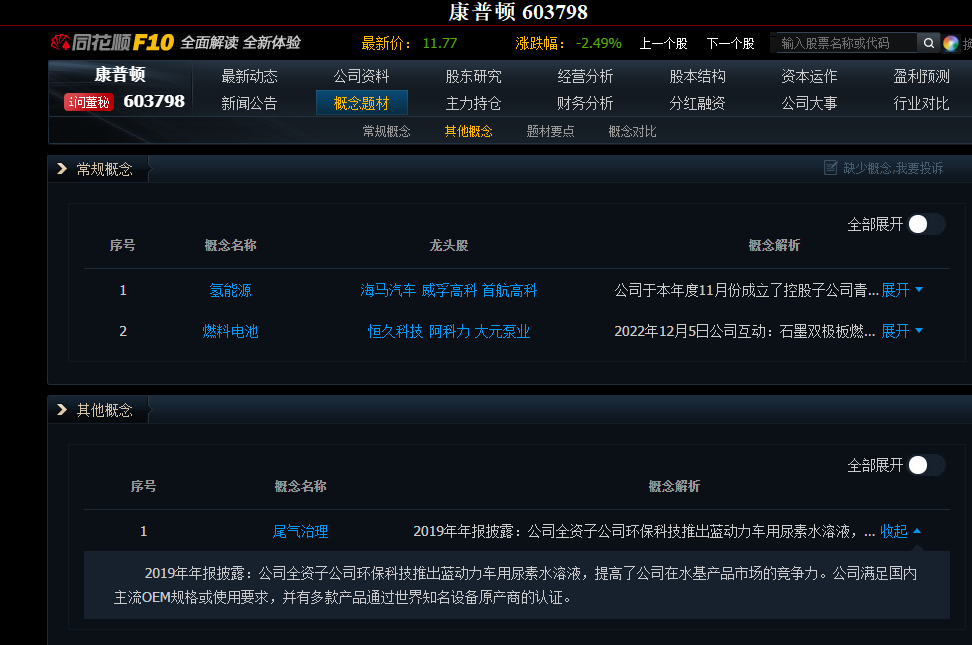Screen dimensions: 972x645
Task: Click the 同花顺F10 logo
Action: click(112, 42)
